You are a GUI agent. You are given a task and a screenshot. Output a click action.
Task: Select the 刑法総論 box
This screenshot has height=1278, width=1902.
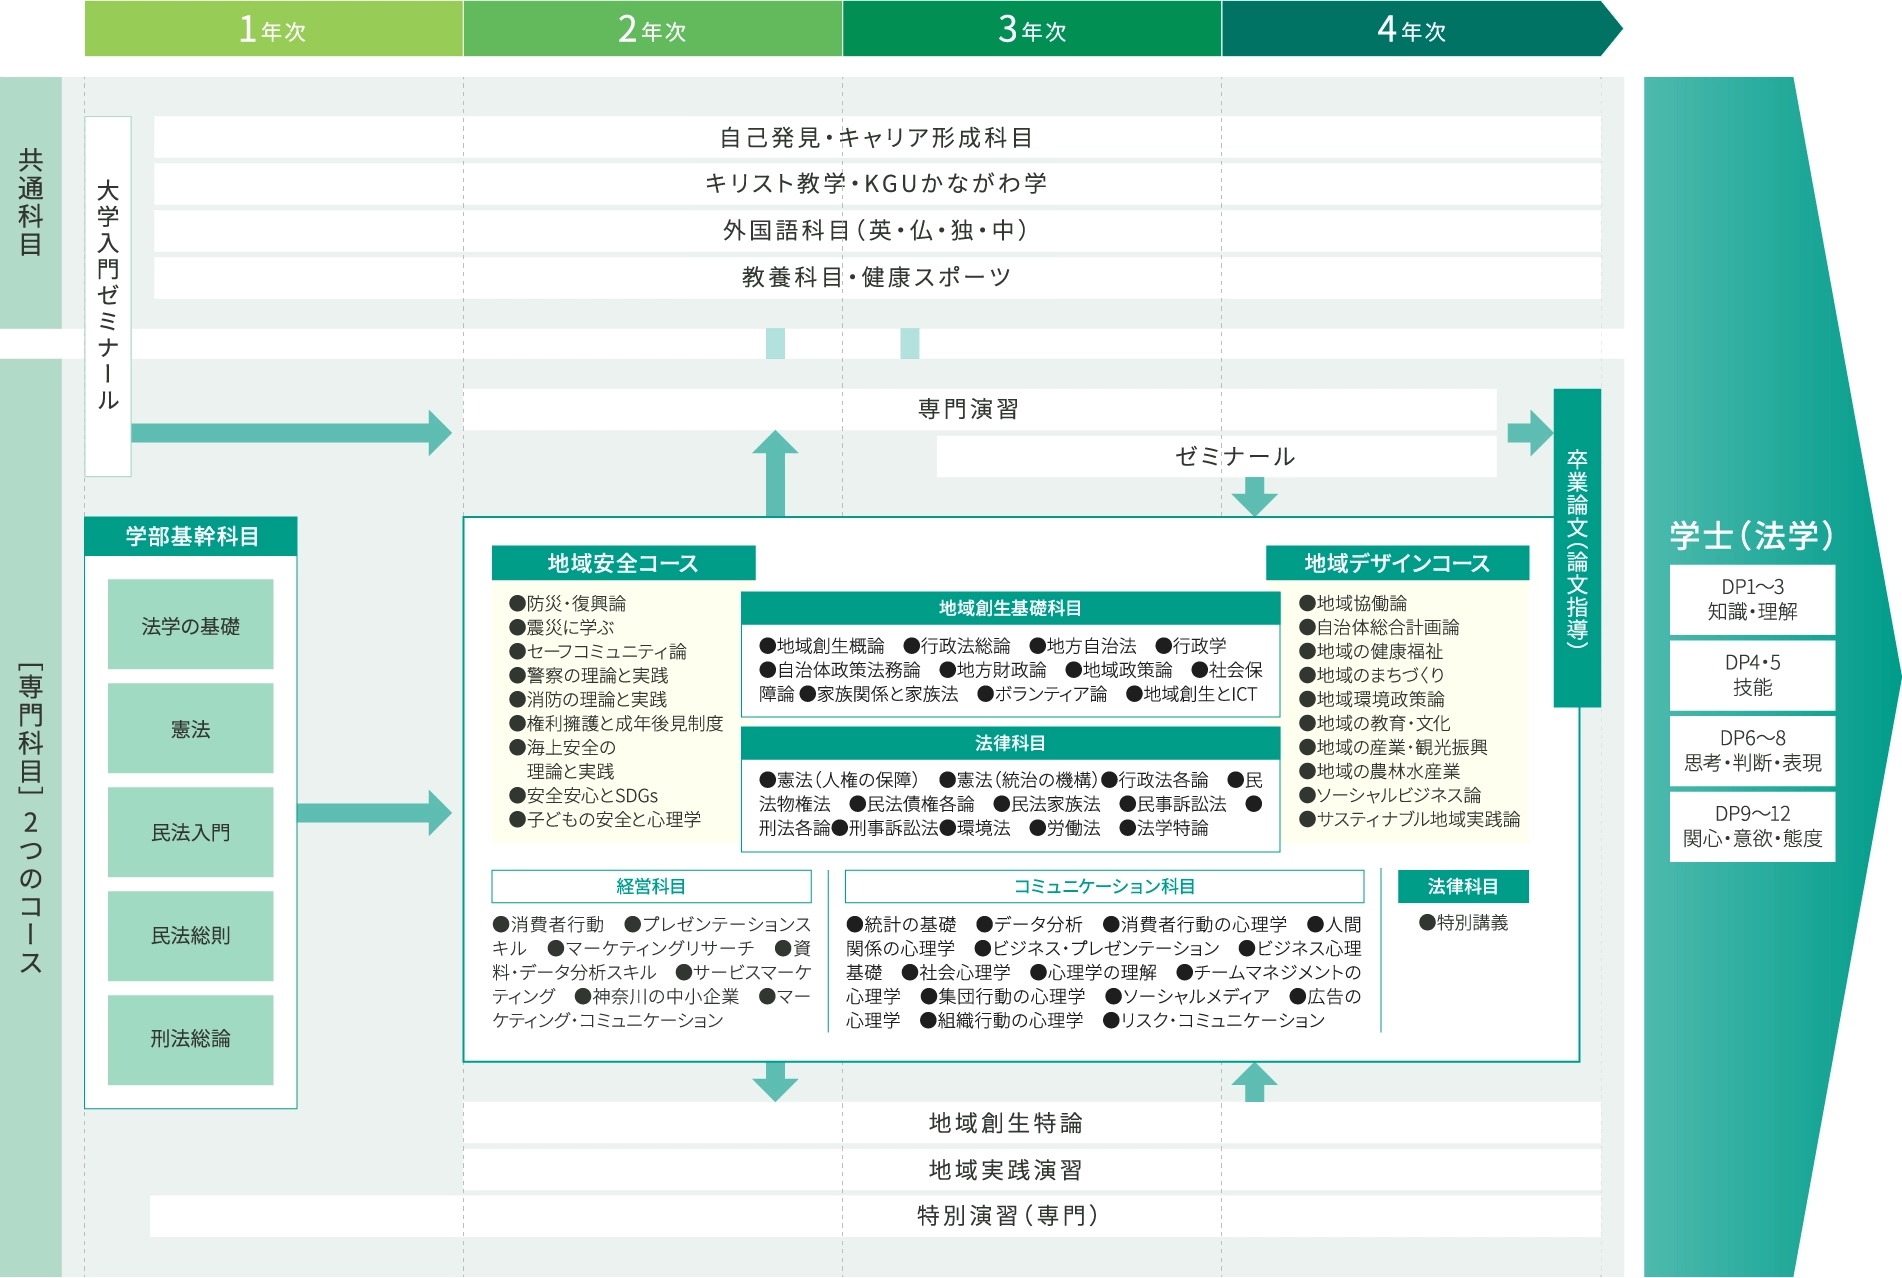pyautogui.click(x=191, y=1039)
